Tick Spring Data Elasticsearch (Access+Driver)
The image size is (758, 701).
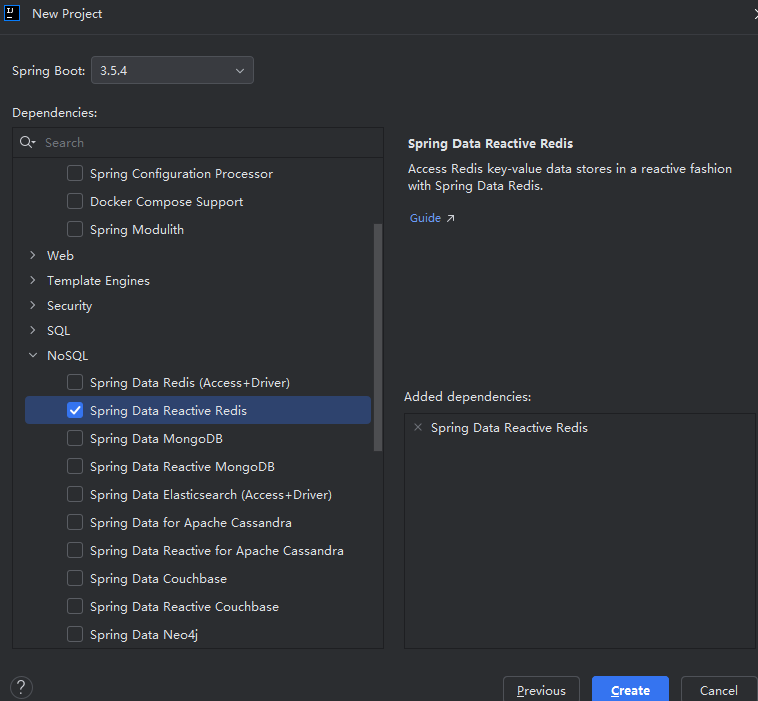(75, 495)
